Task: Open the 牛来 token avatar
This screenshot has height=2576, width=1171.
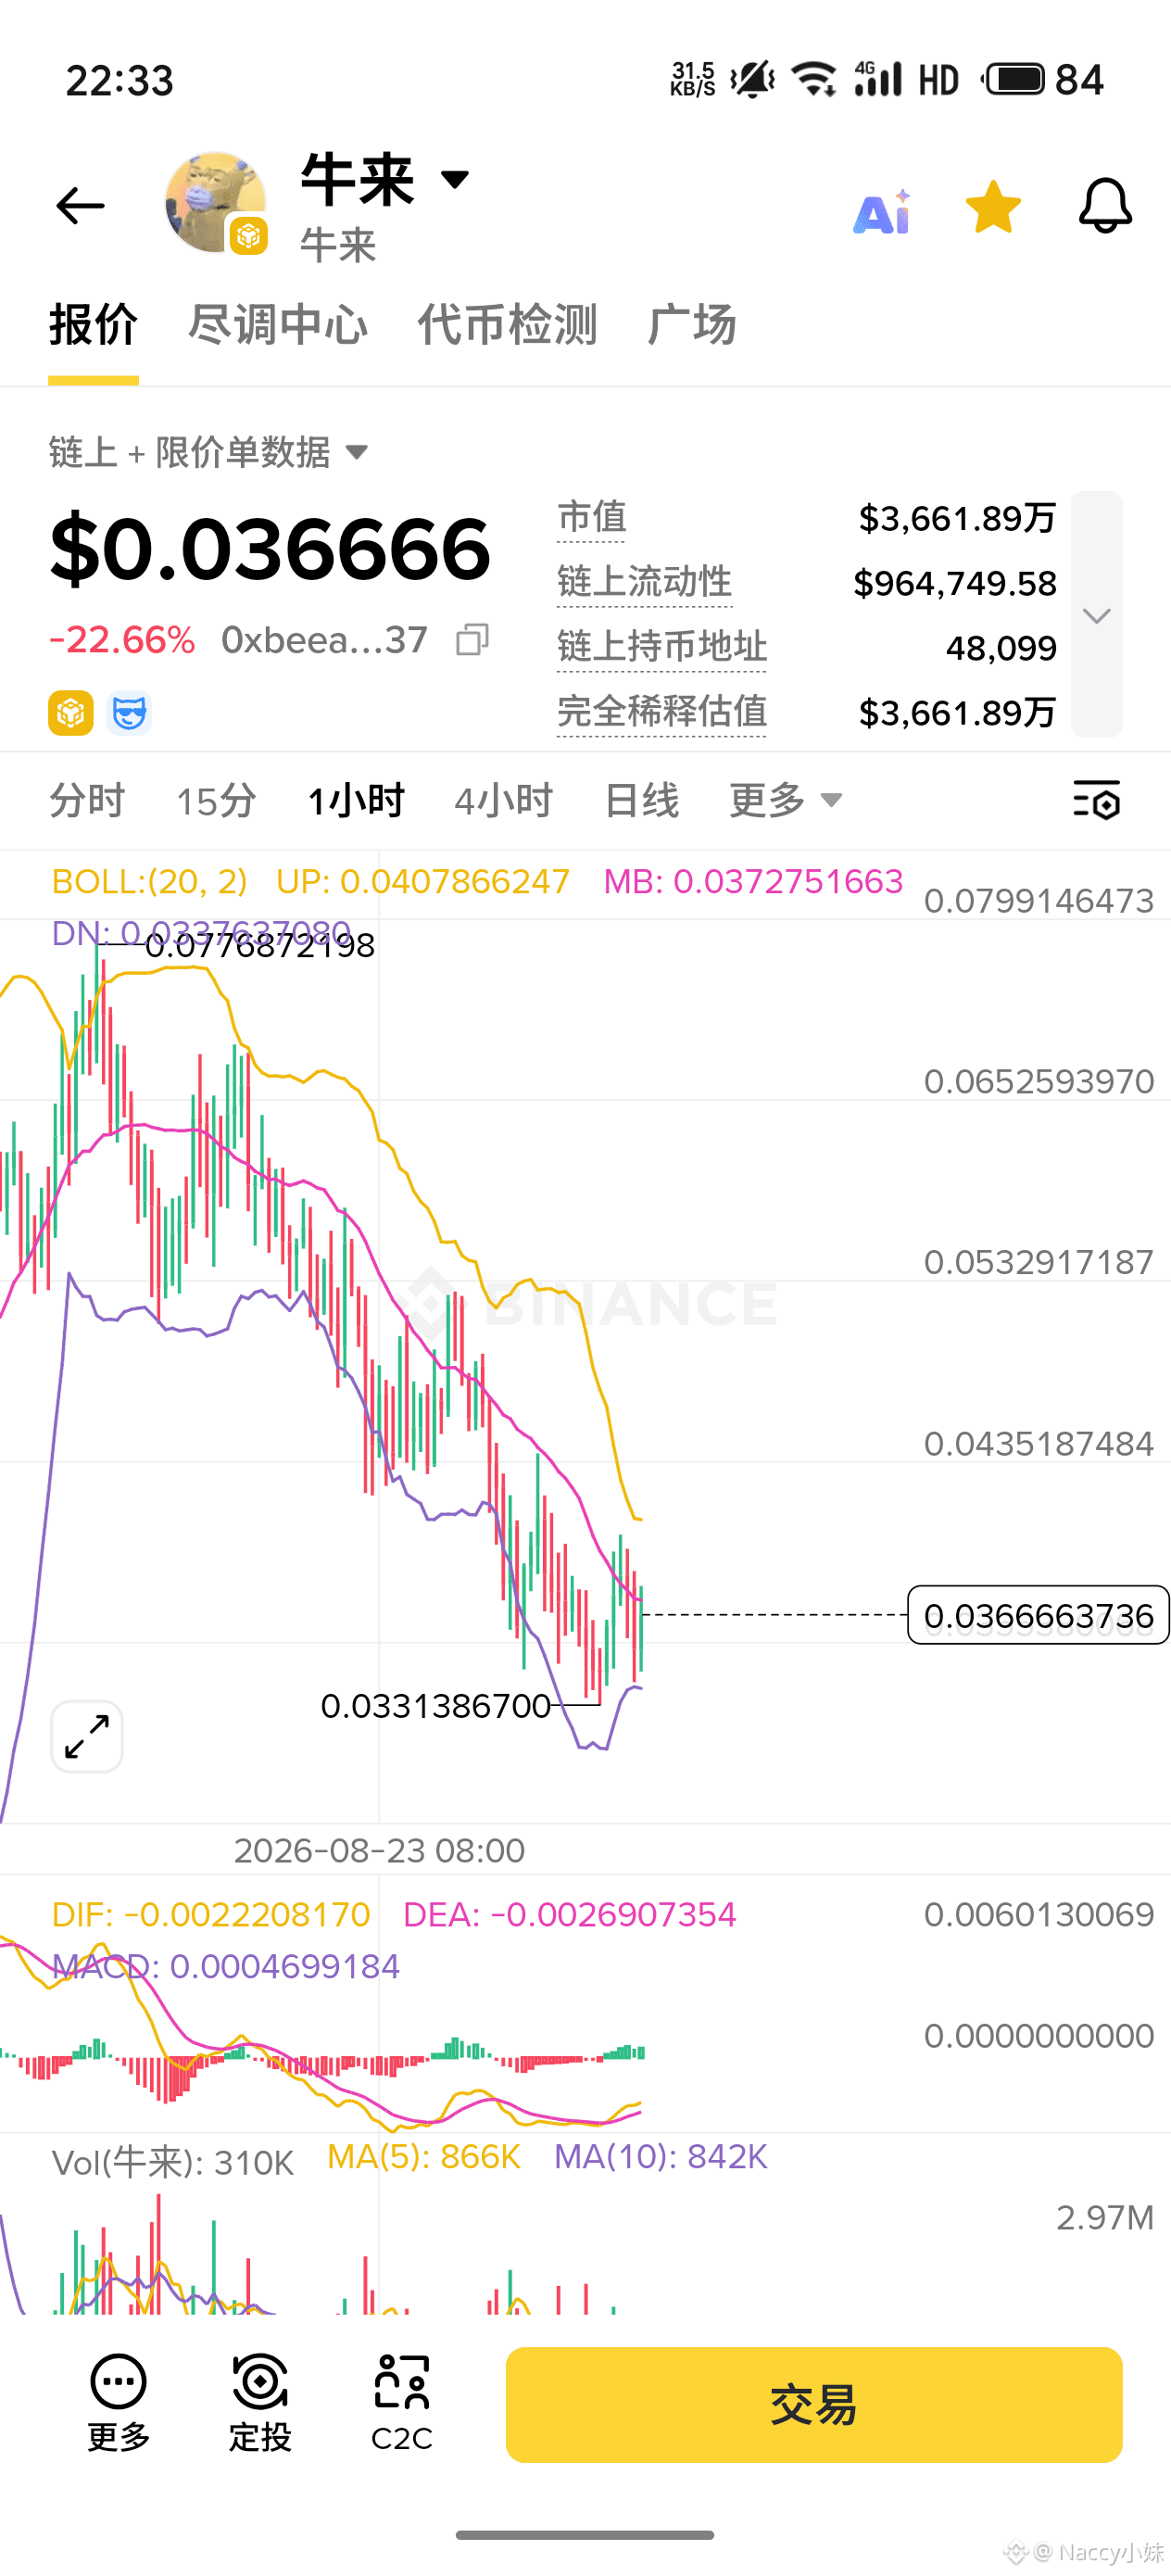Action: pos(215,203)
